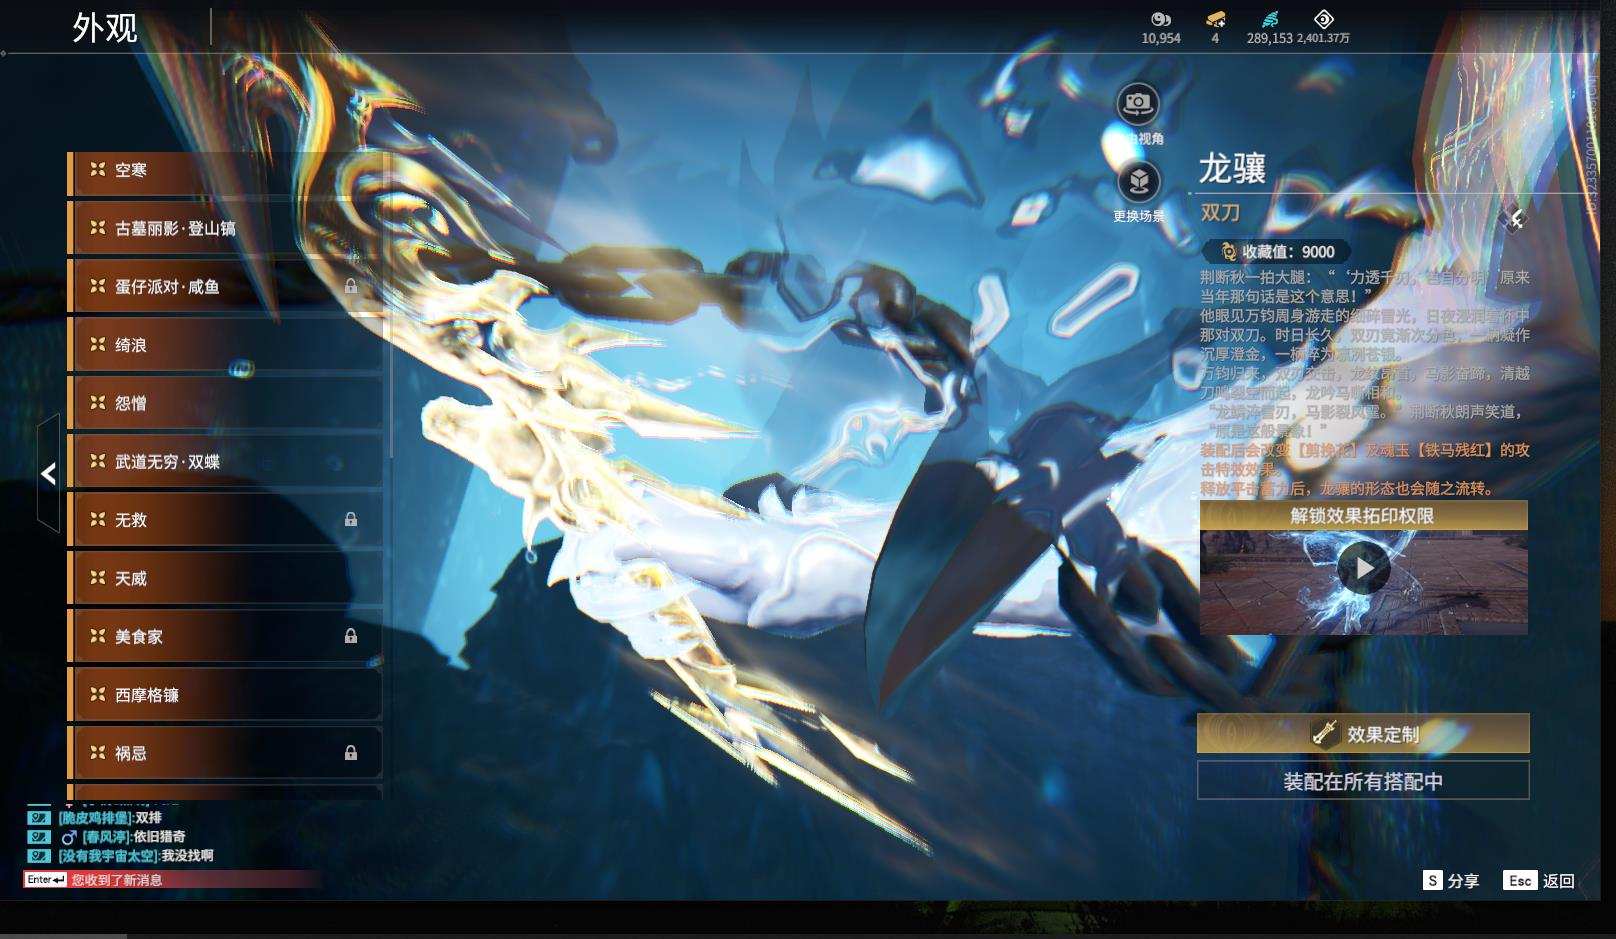Image resolution: width=1616 pixels, height=939 pixels.
Task: Select the 天威 skin
Action: 225,578
